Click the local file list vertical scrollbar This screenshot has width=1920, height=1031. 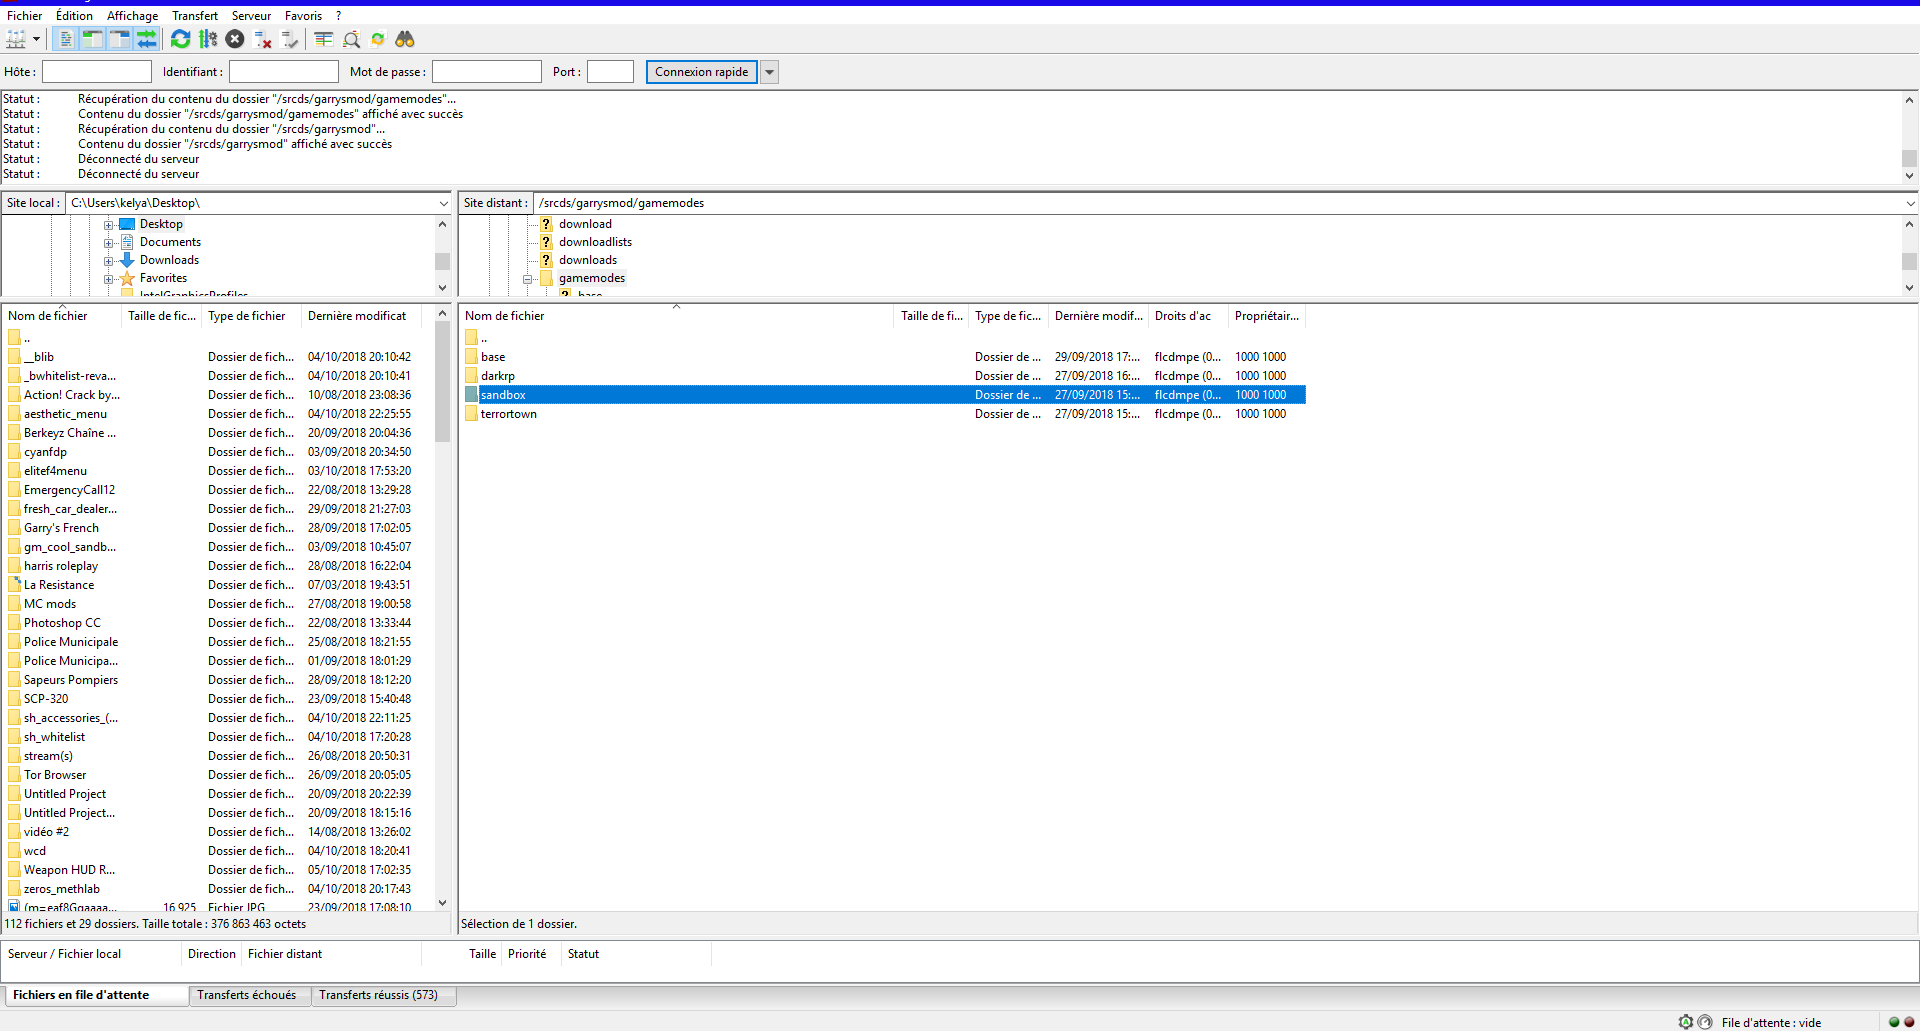tap(442, 610)
